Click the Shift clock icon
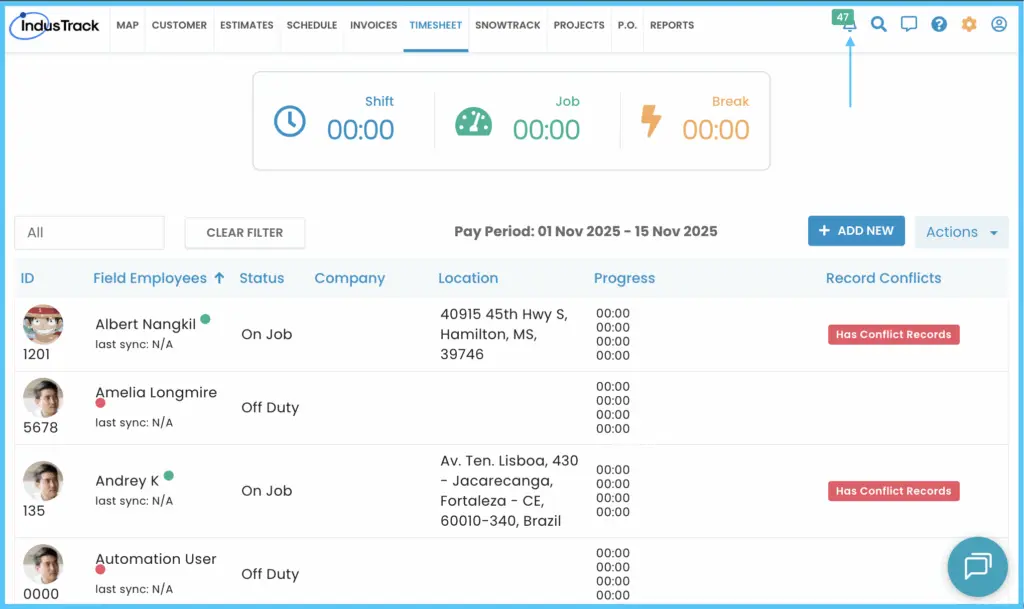 (289, 121)
